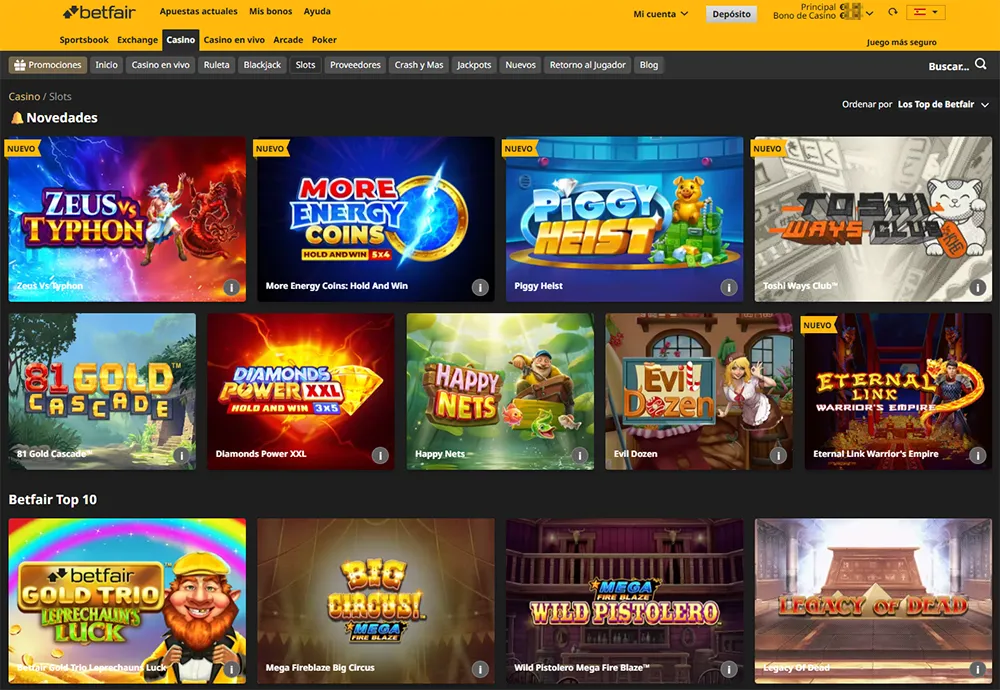Click the Buscar search field
1000x690 pixels.
click(948, 66)
